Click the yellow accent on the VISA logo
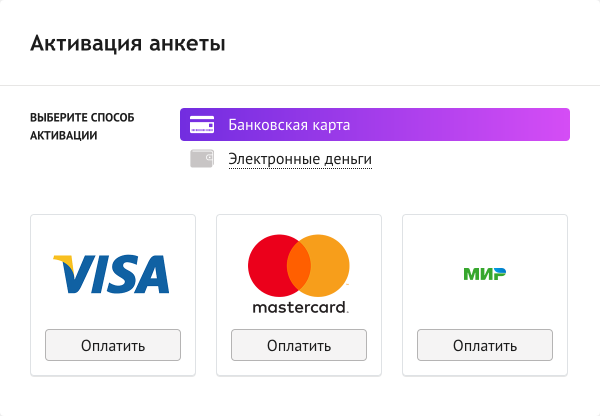The image size is (600, 416). coord(63,261)
